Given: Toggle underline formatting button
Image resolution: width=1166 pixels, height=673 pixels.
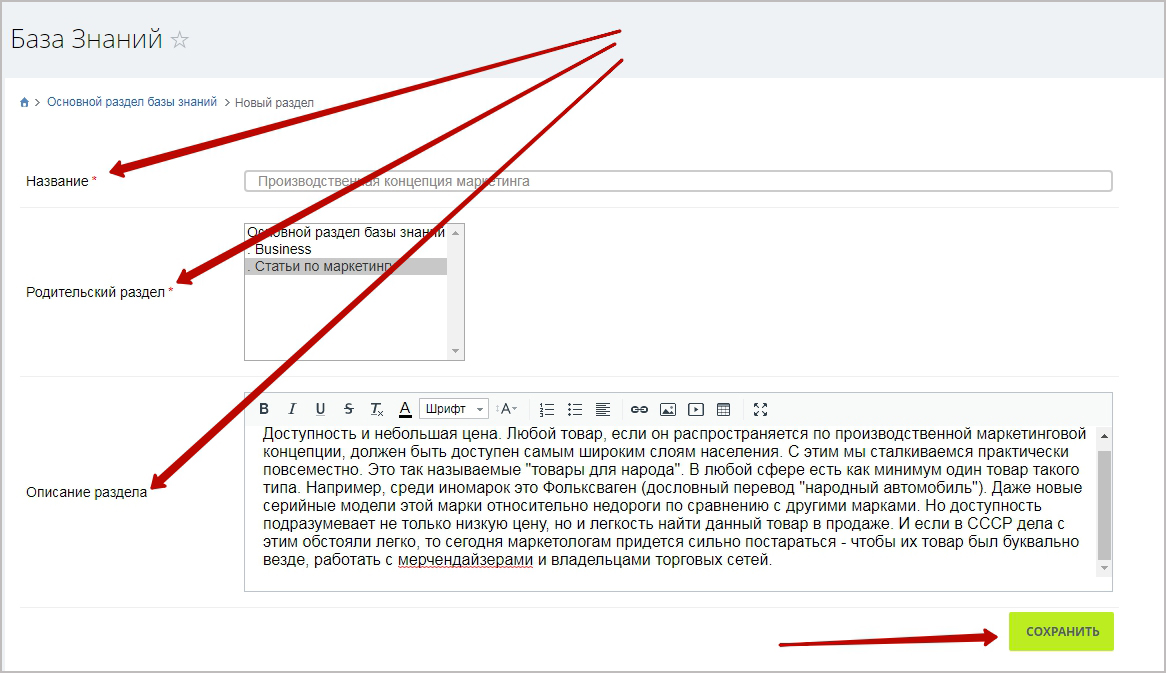Looking at the screenshot, I should [320, 409].
